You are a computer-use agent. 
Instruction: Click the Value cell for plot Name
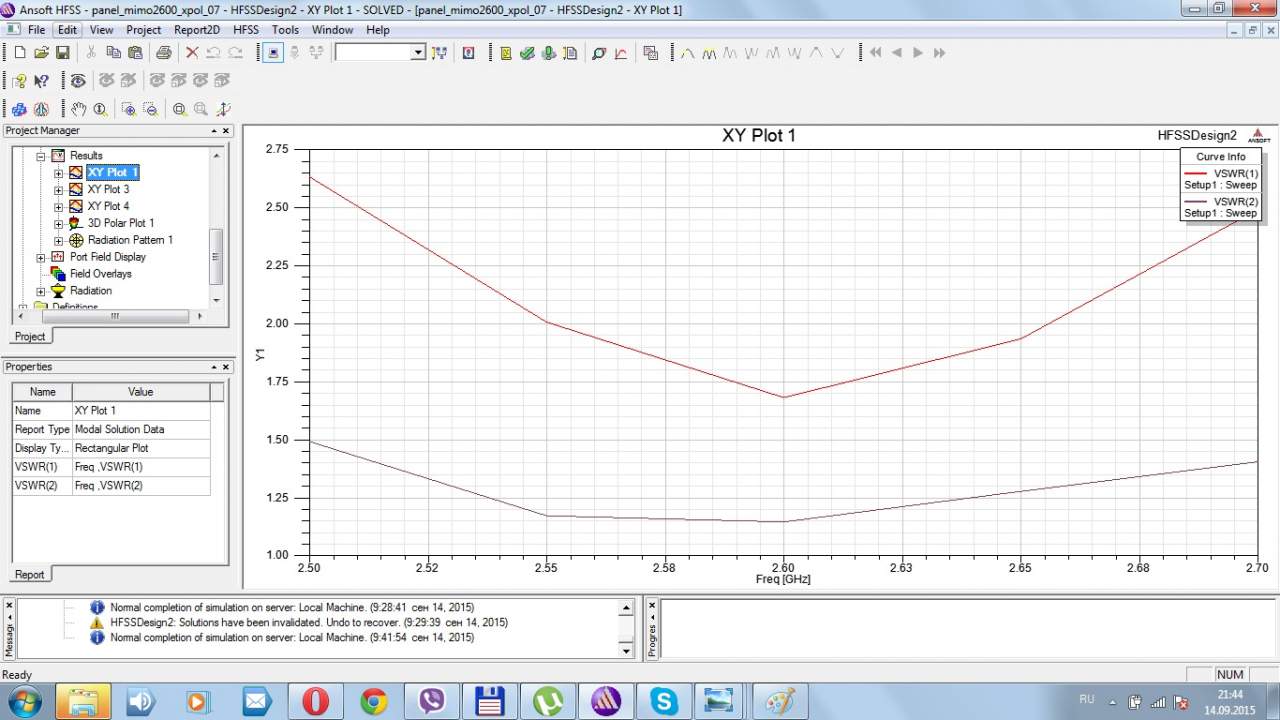[141, 411]
